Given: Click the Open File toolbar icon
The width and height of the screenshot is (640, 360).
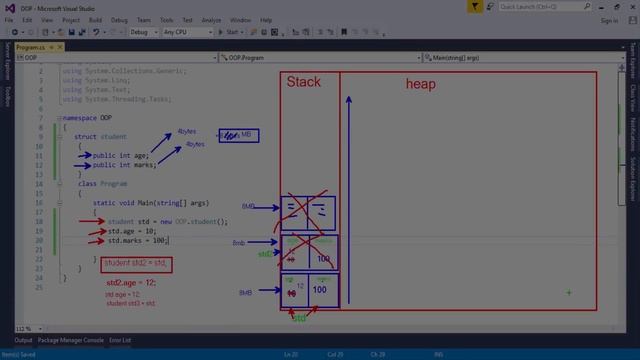Looking at the screenshot, I should point(61,32).
